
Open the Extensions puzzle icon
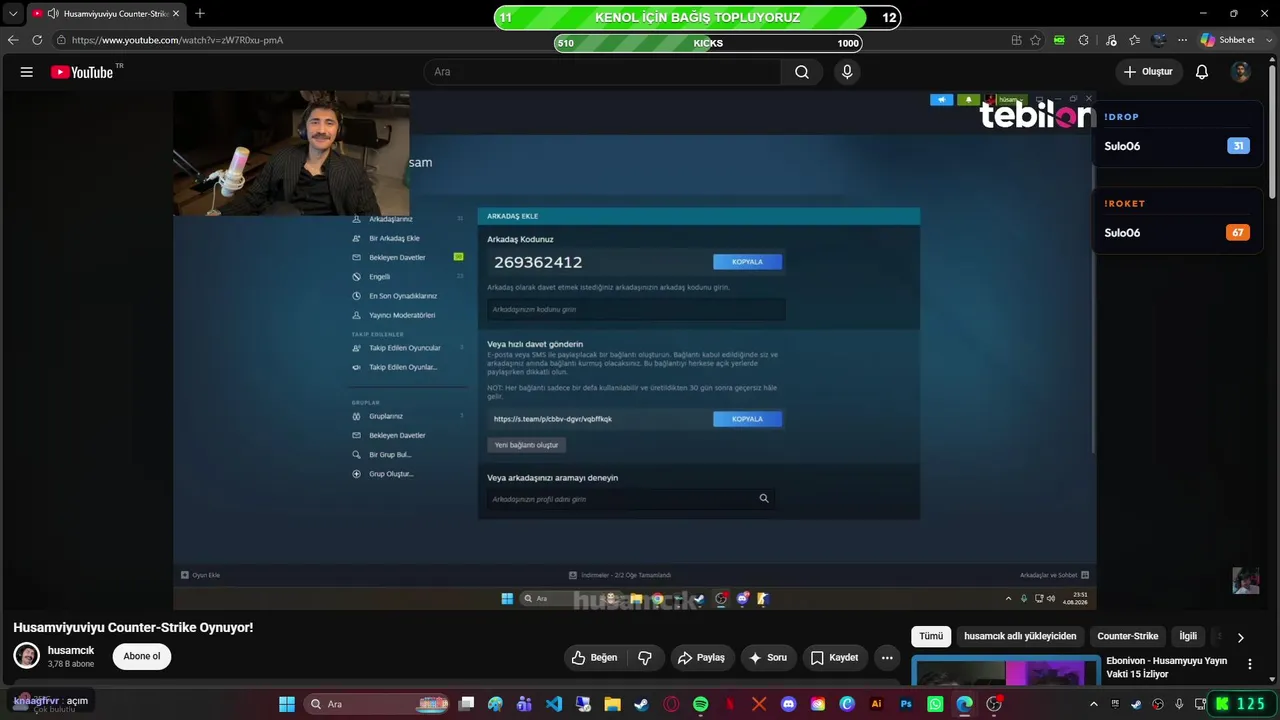(1084, 40)
